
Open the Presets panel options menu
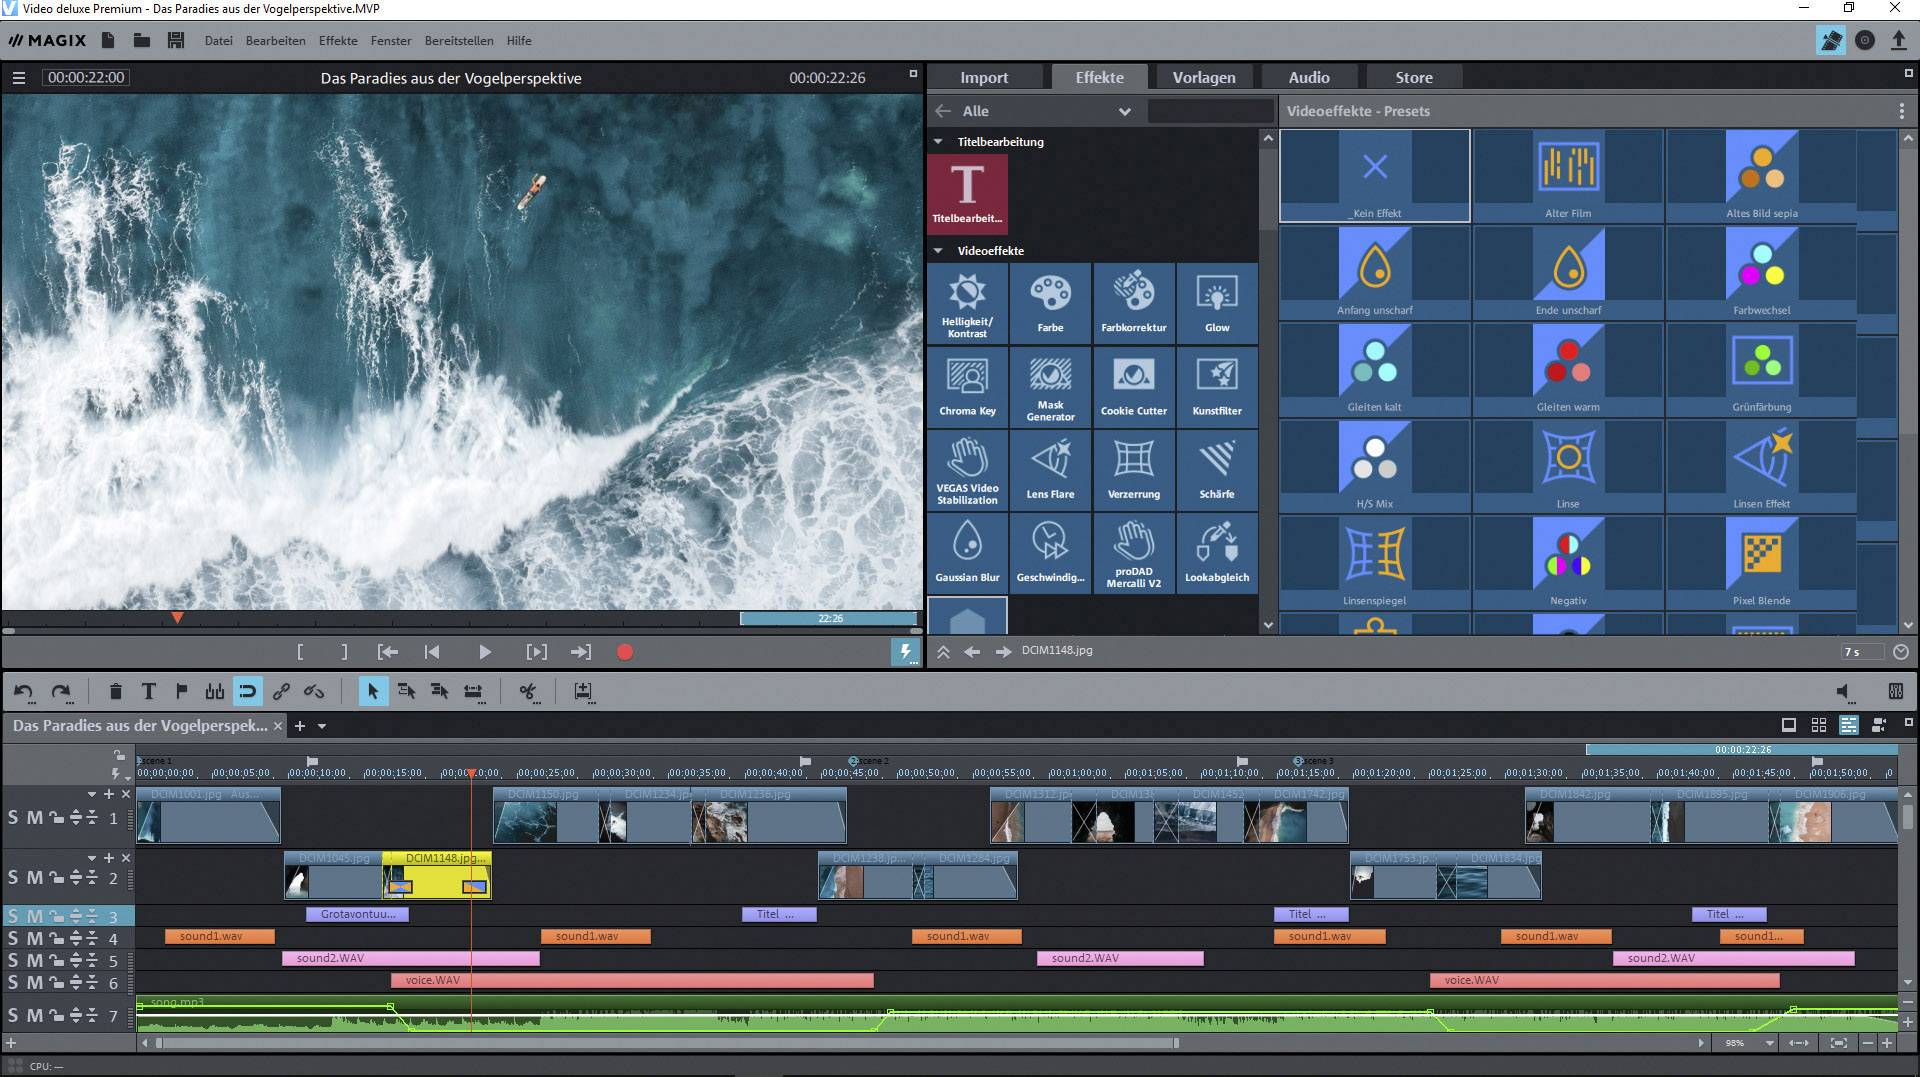point(1902,111)
